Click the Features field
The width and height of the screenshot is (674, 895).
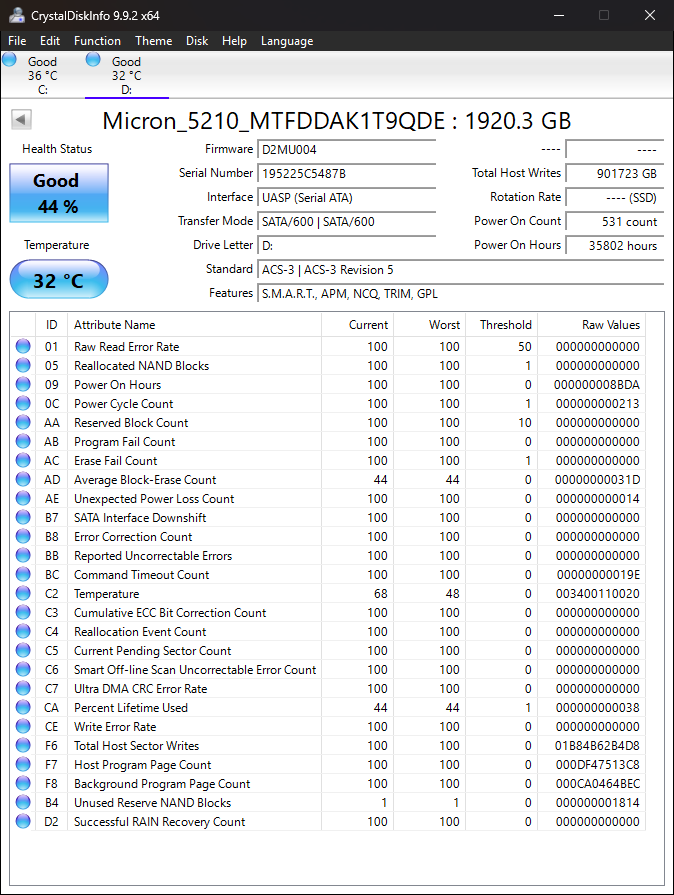[x=461, y=293]
